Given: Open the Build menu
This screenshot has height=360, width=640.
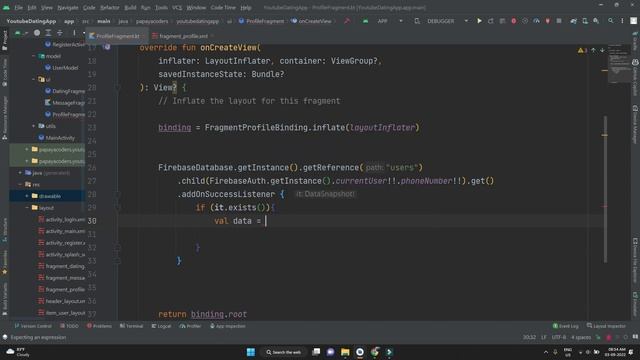Looking at the screenshot, I should click(130, 7).
